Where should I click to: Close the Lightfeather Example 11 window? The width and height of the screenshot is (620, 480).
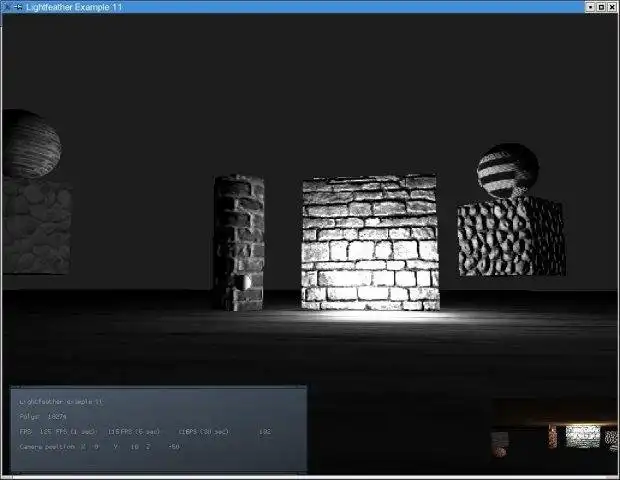coord(612,6)
